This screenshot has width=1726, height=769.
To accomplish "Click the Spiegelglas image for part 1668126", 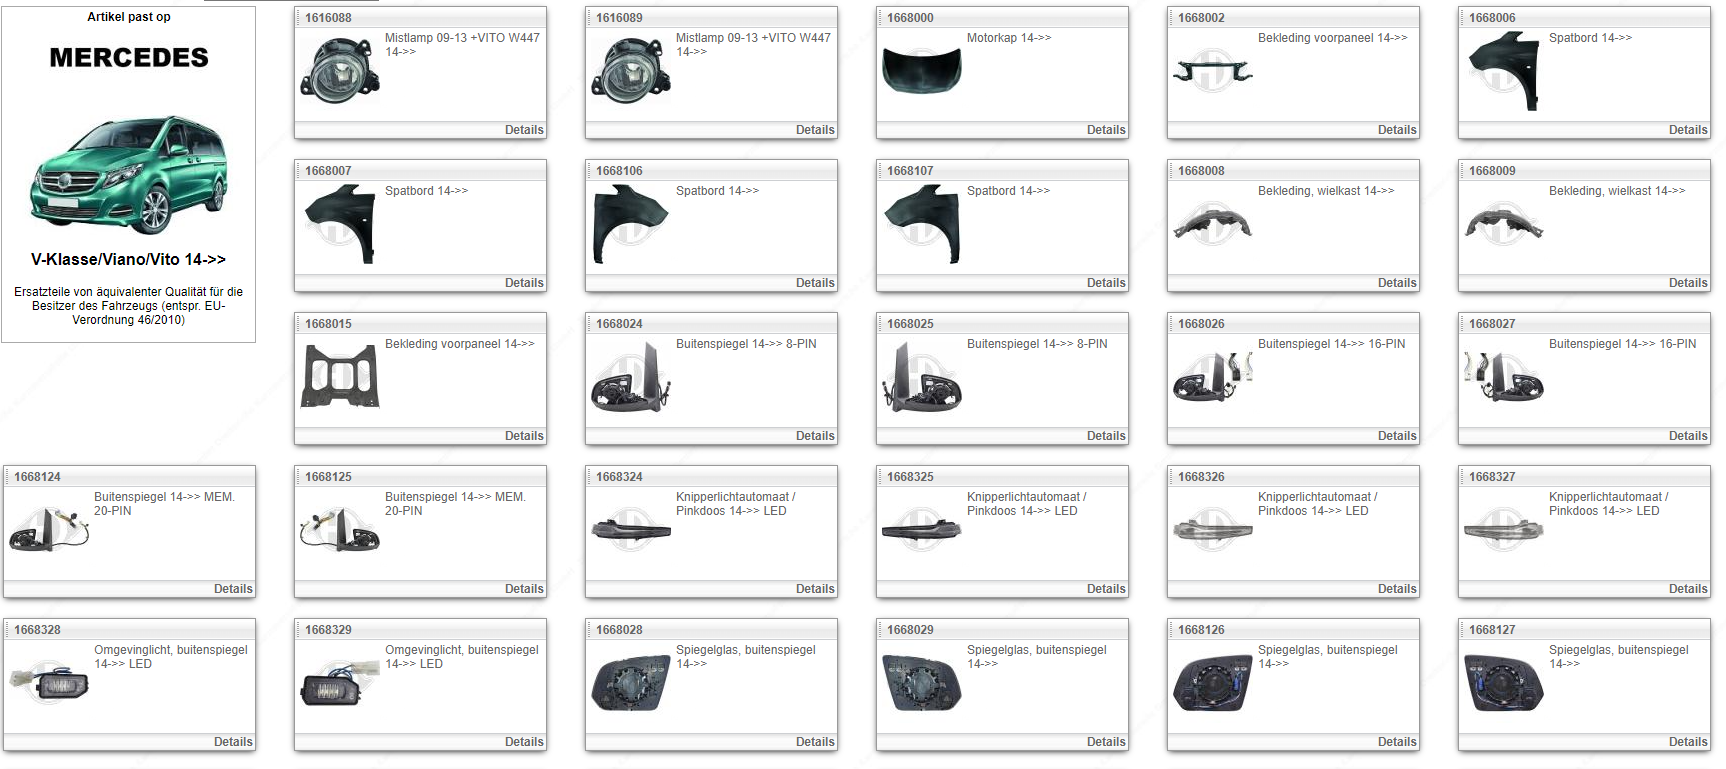I will tap(1212, 683).
